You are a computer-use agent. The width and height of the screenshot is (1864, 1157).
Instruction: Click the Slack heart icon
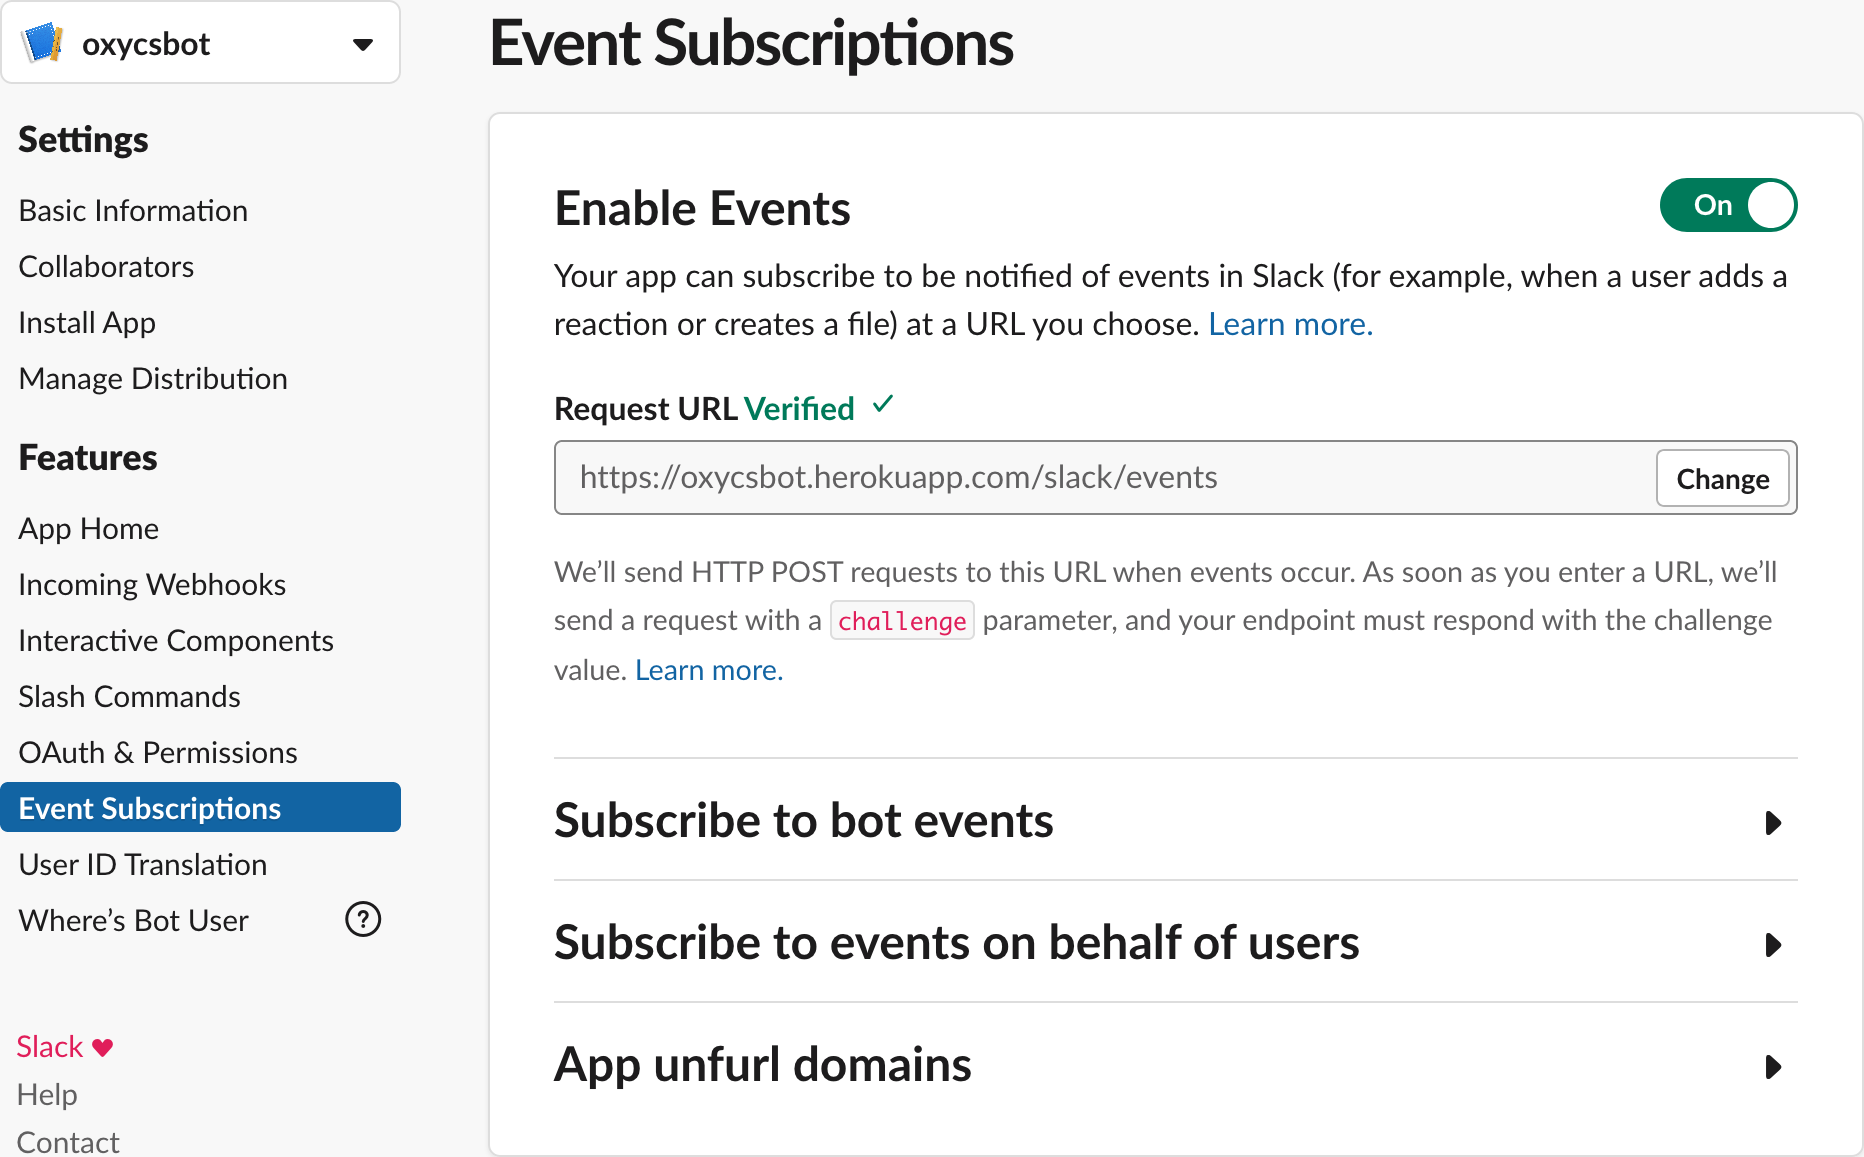point(103,1047)
